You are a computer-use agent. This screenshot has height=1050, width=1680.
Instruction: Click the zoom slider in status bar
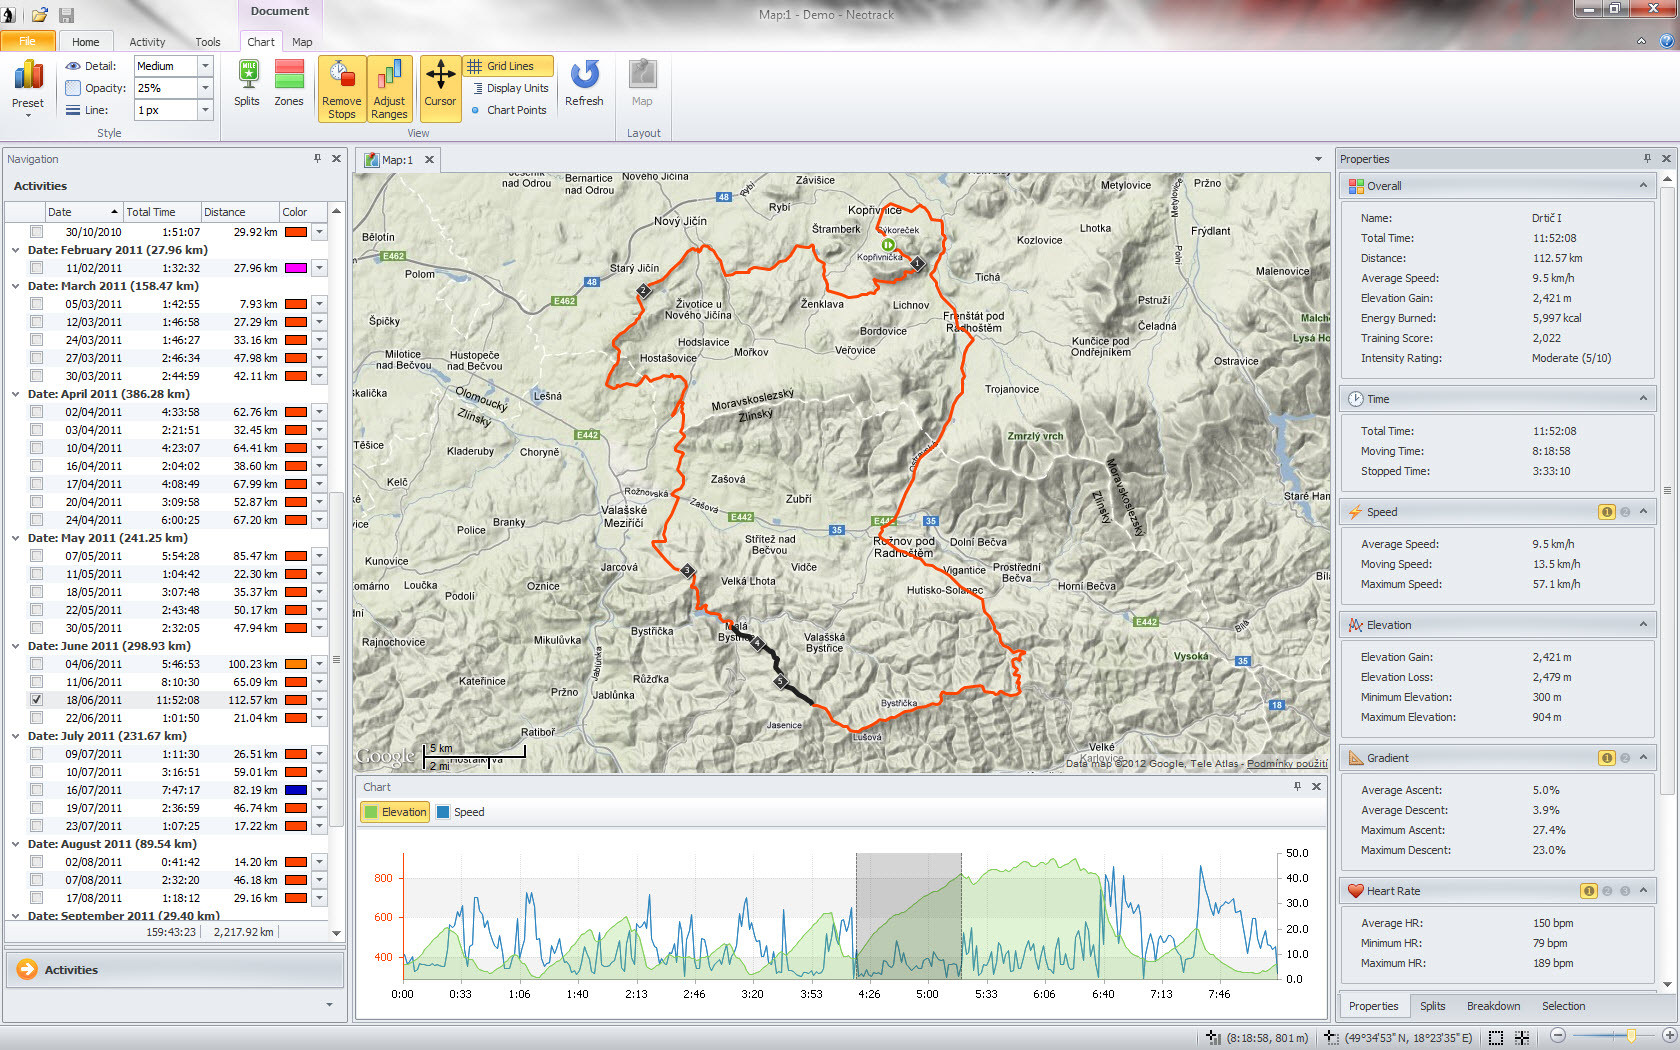click(x=1631, y=1037)
